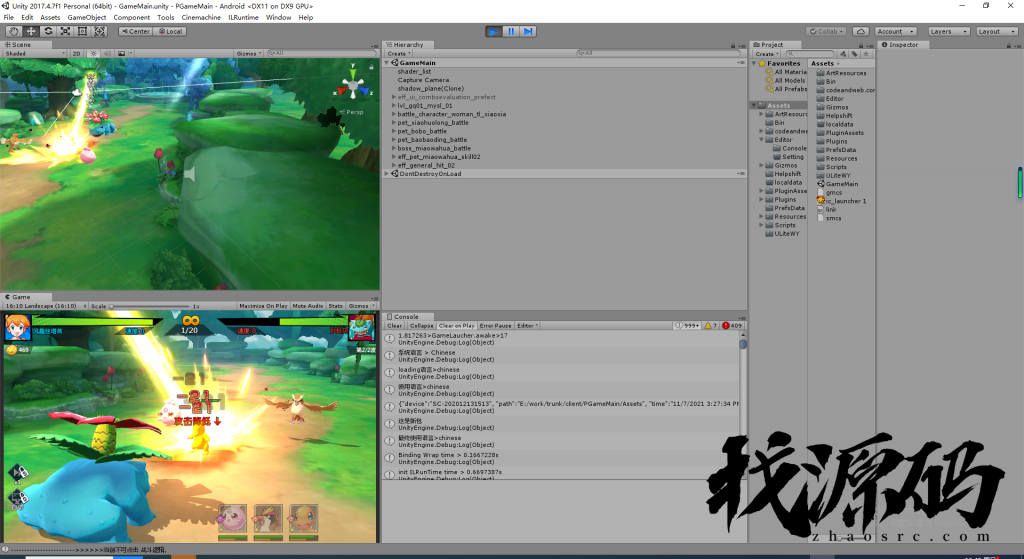
Task: Open the Account dropdown
Action: tap(895, 31)
